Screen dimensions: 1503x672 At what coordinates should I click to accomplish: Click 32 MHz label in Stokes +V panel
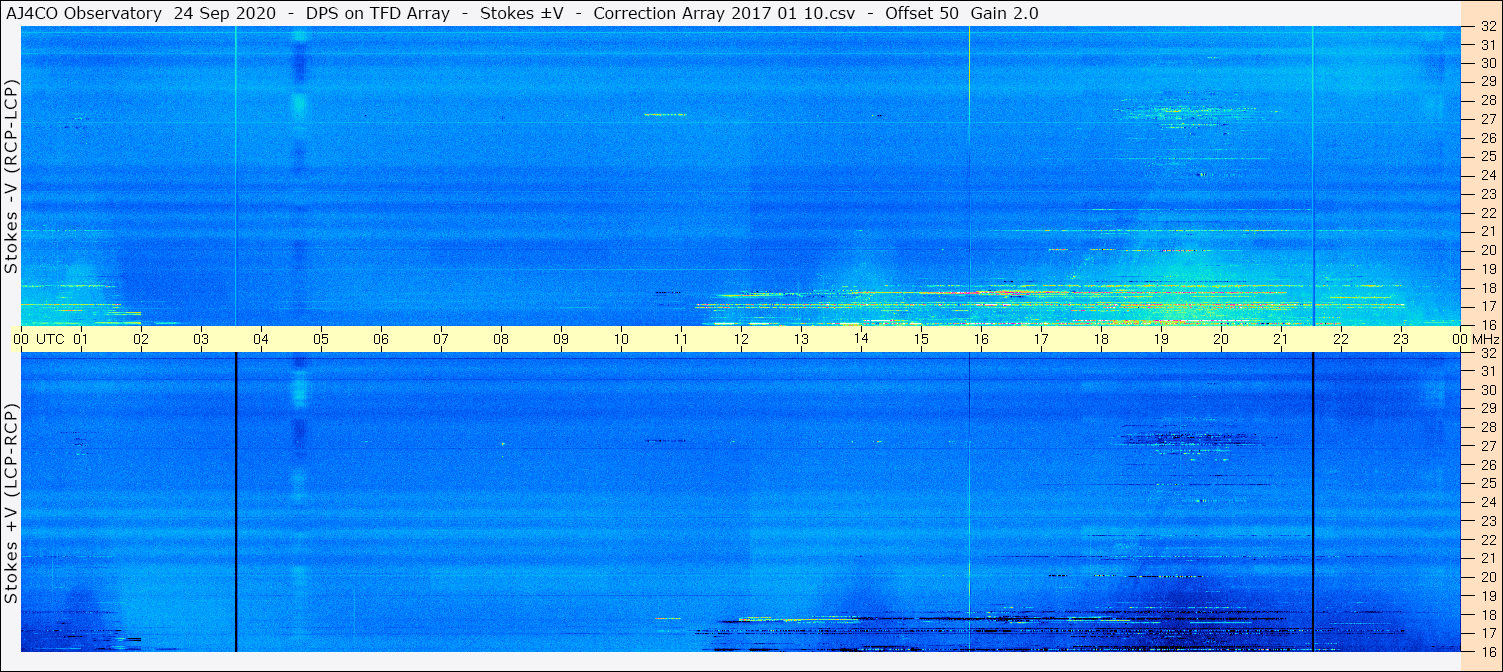1487,352
